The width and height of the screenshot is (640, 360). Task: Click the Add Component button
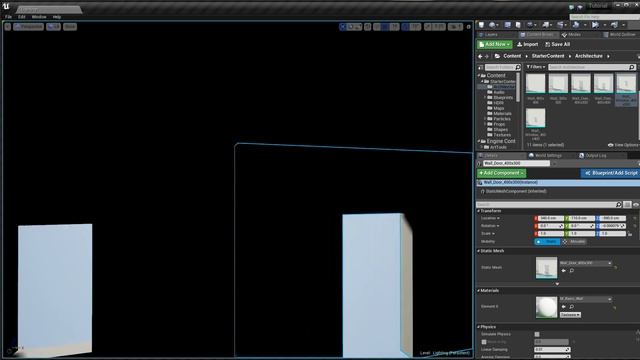(502, 173)
